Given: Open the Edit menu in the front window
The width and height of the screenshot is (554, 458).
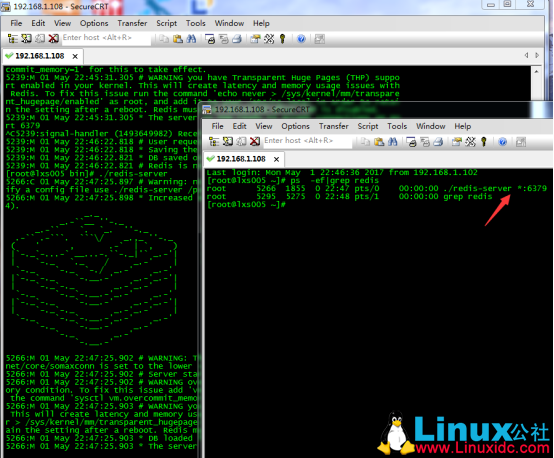Looking at the screenshot, I should (239, 126).
